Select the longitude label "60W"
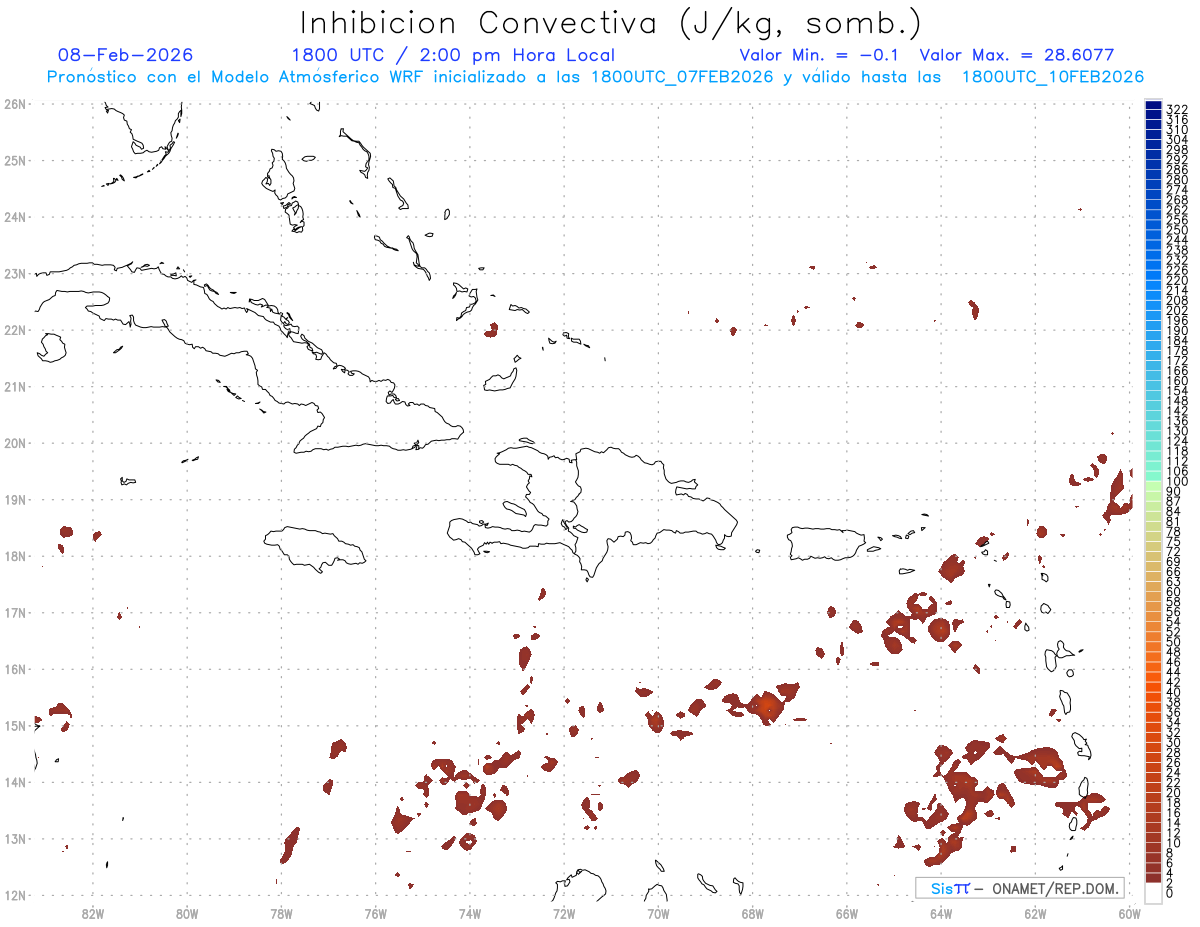This screenshot has width=1200, height=927. click(1129, 912)
